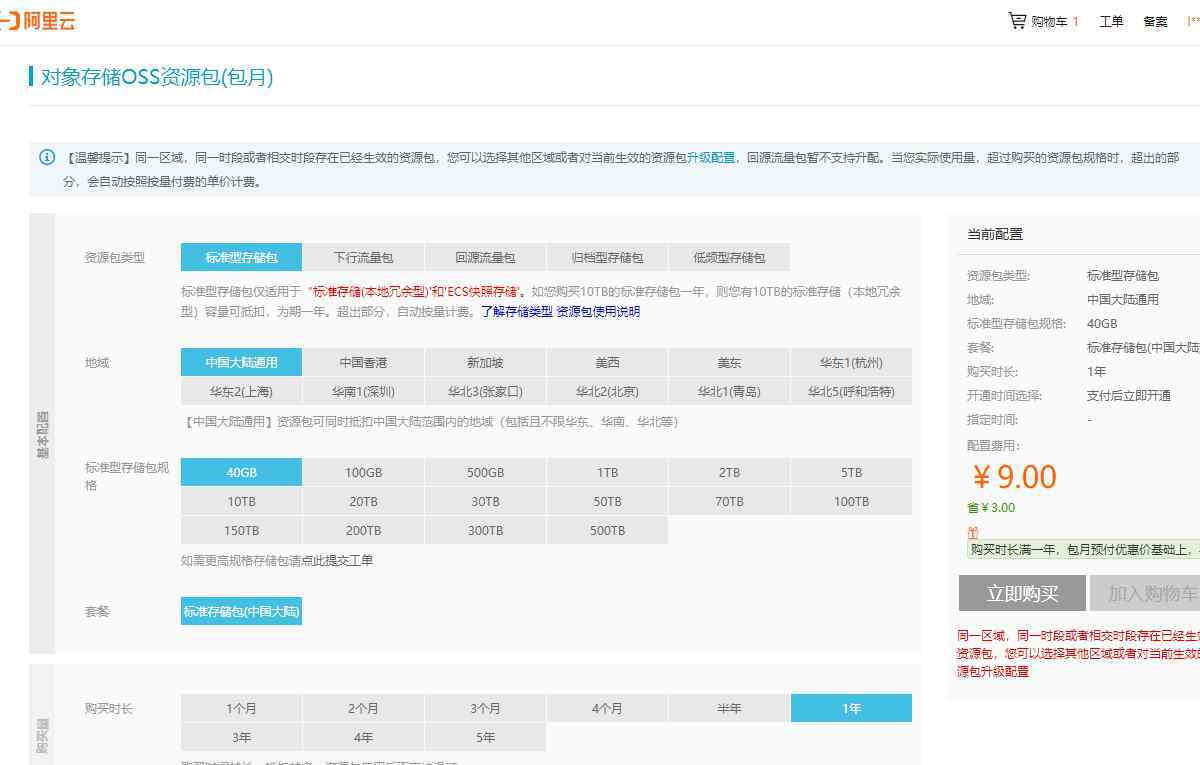Screen dimensions: 1200x765
Task: Select the 10TB storage spec
Action: [241, 501]
